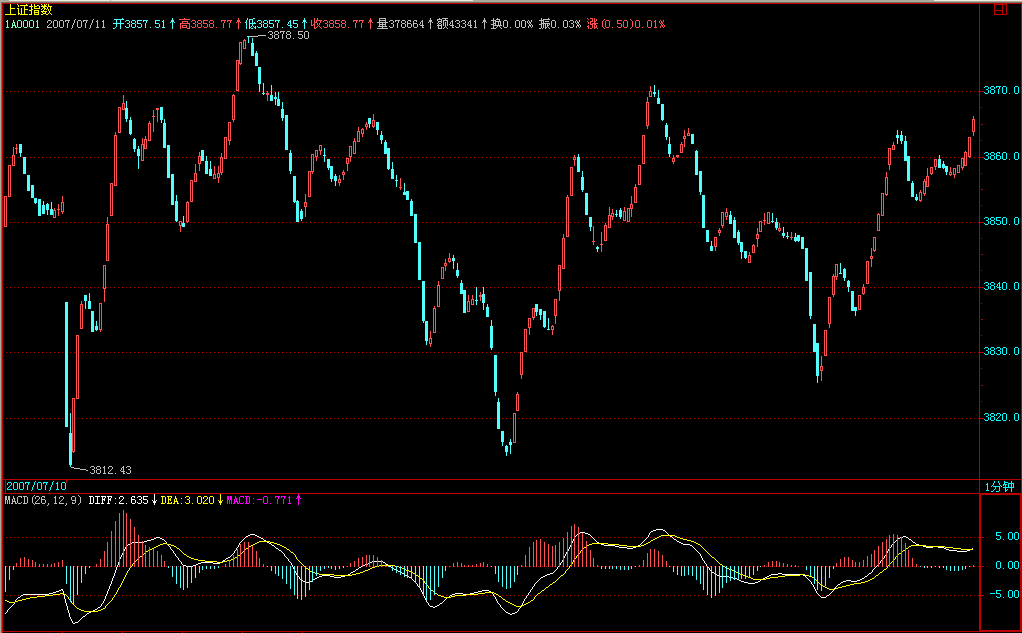Click the opening price 开3857.51 value
The image size is (1022, 633).
pyautogui.click(x=139, y=23)
